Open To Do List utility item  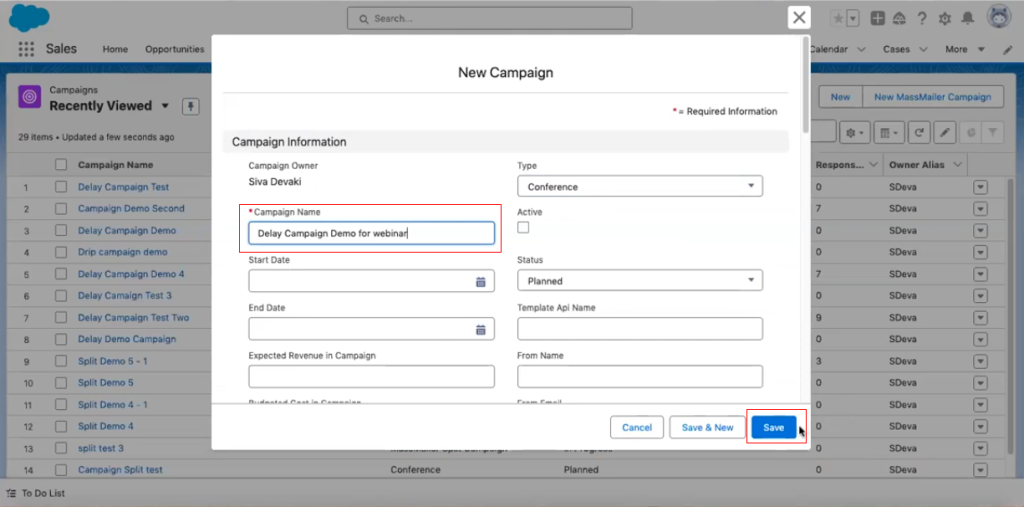[37, 493]
